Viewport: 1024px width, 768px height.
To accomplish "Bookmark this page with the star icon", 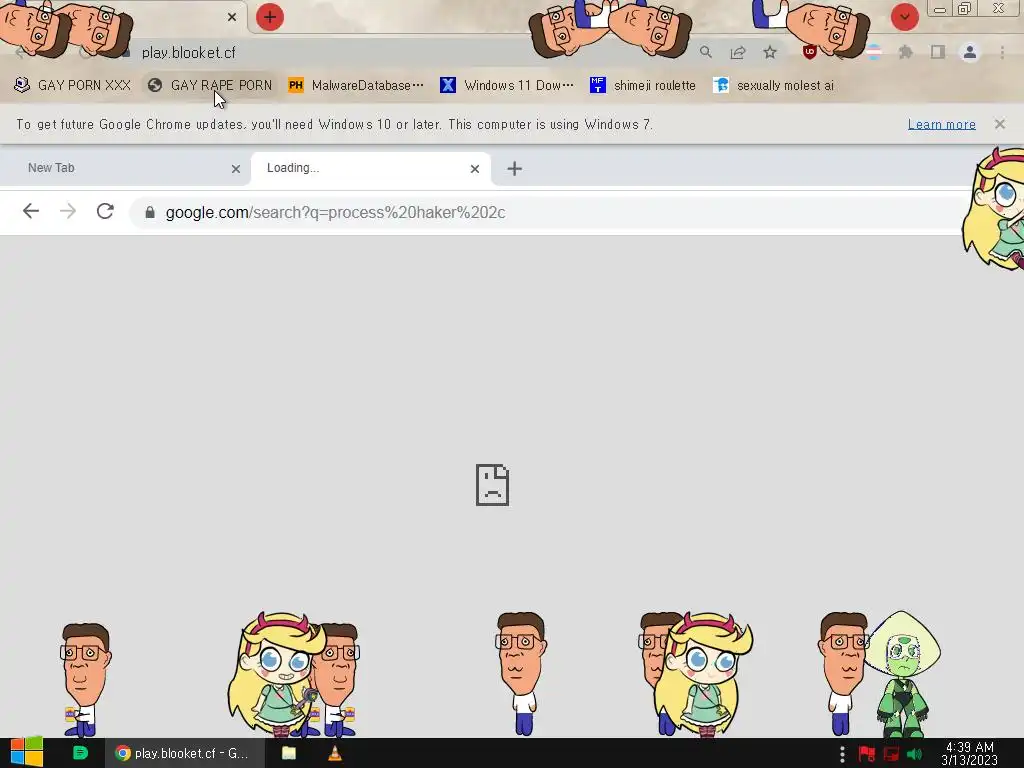I will point(770,52).
